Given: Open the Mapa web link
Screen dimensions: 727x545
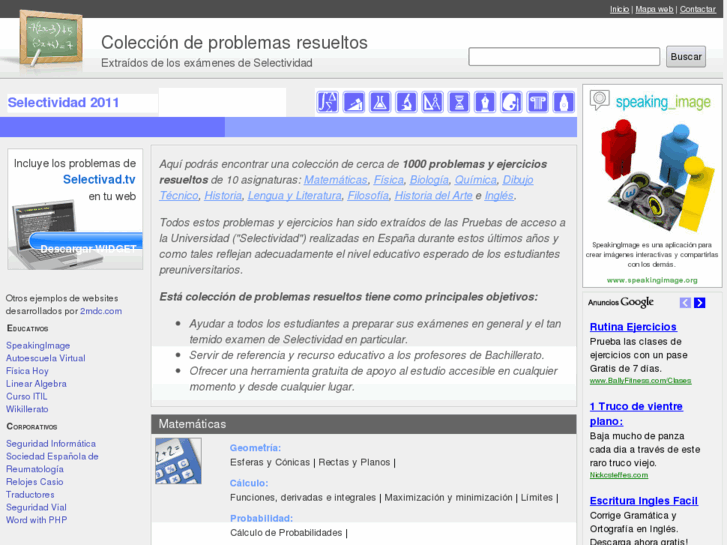Looking at the screenshot, I should pyautogui.click(x=654, y=9).
